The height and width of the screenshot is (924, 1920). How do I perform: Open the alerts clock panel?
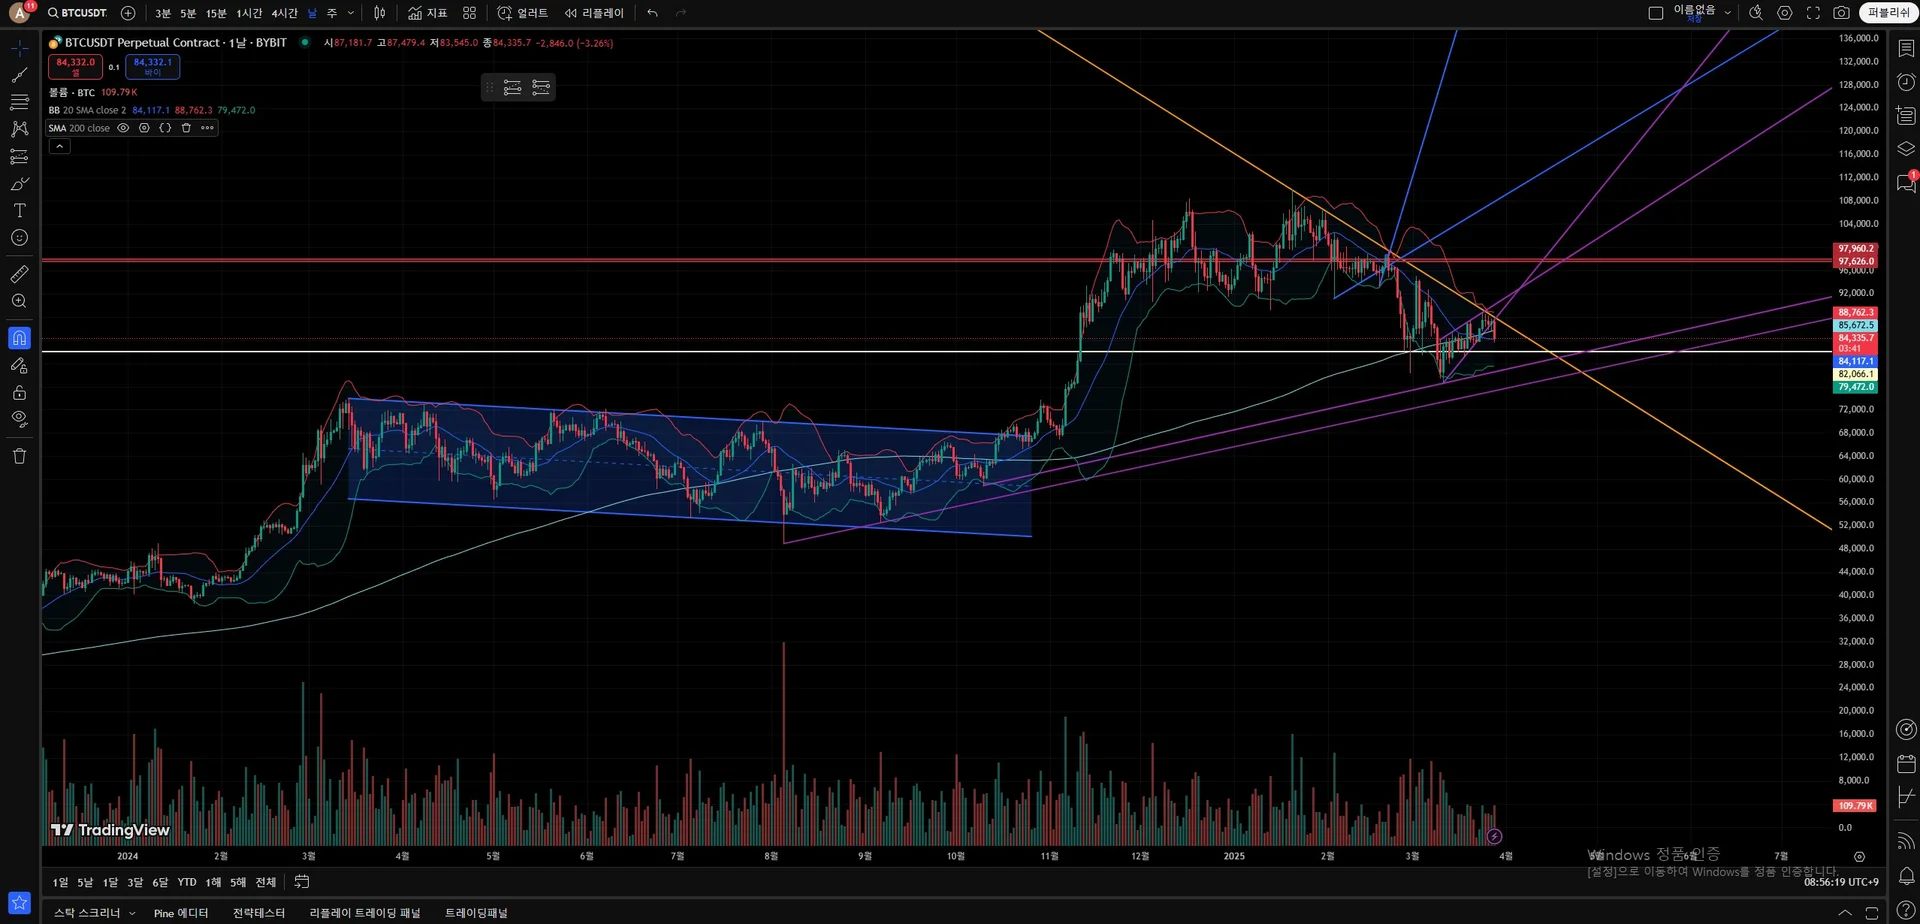pyautogui.click(x=1906, y=82)
